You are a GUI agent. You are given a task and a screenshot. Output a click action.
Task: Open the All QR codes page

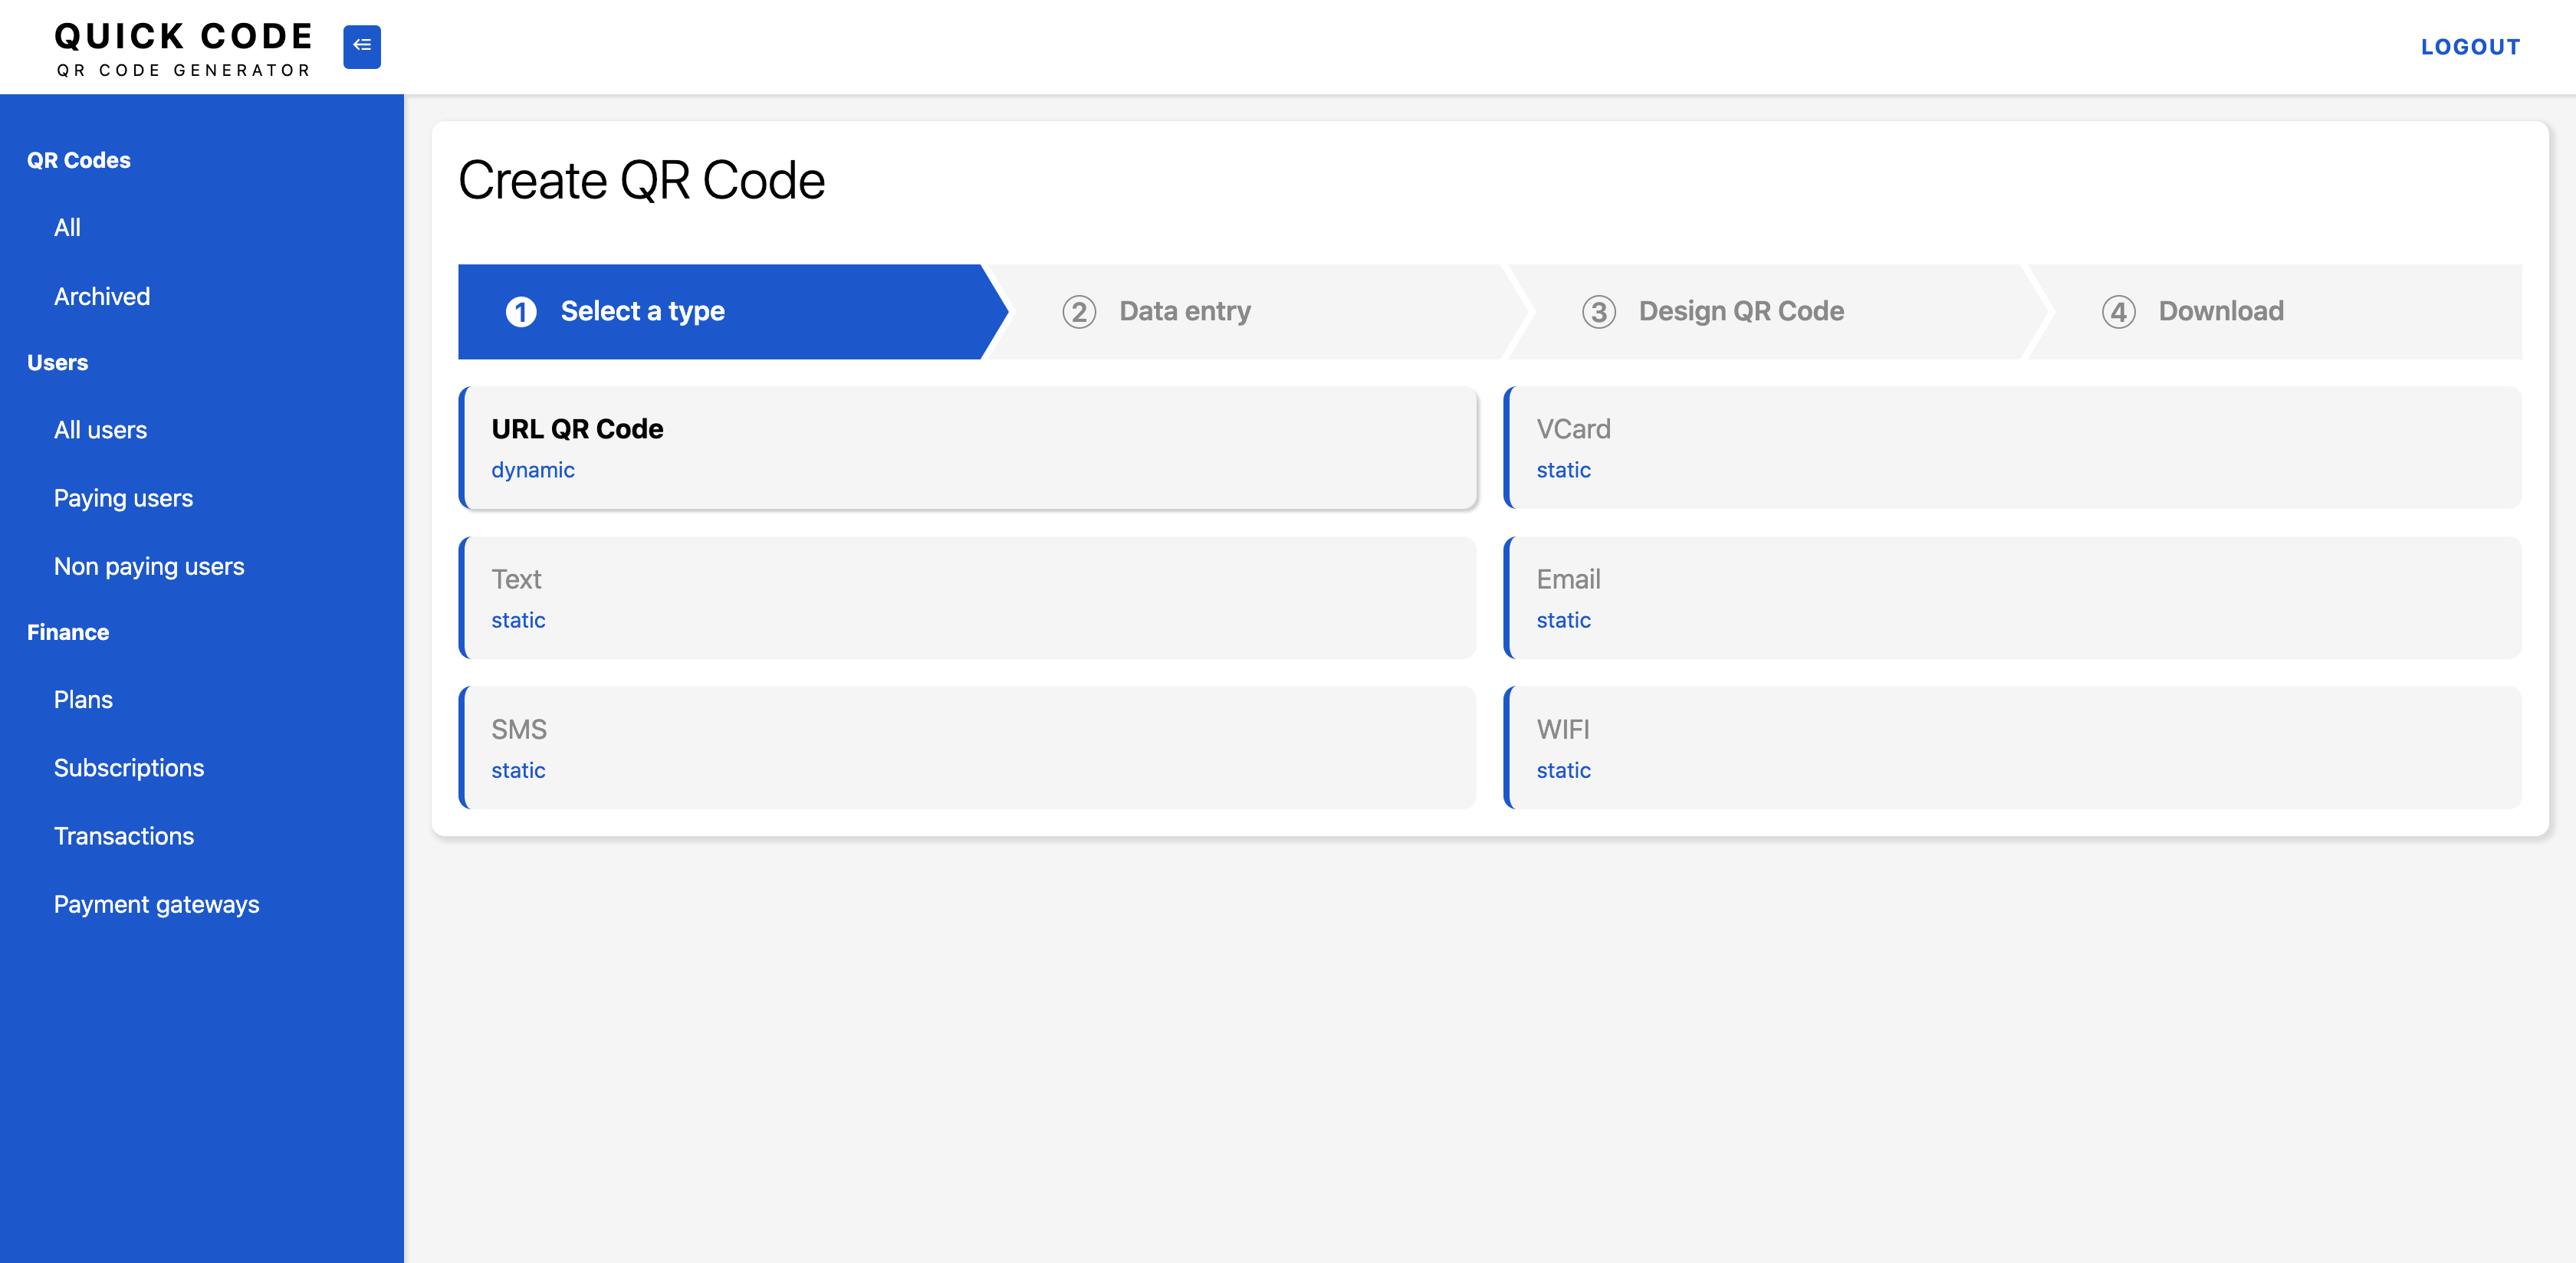(67, 228)
